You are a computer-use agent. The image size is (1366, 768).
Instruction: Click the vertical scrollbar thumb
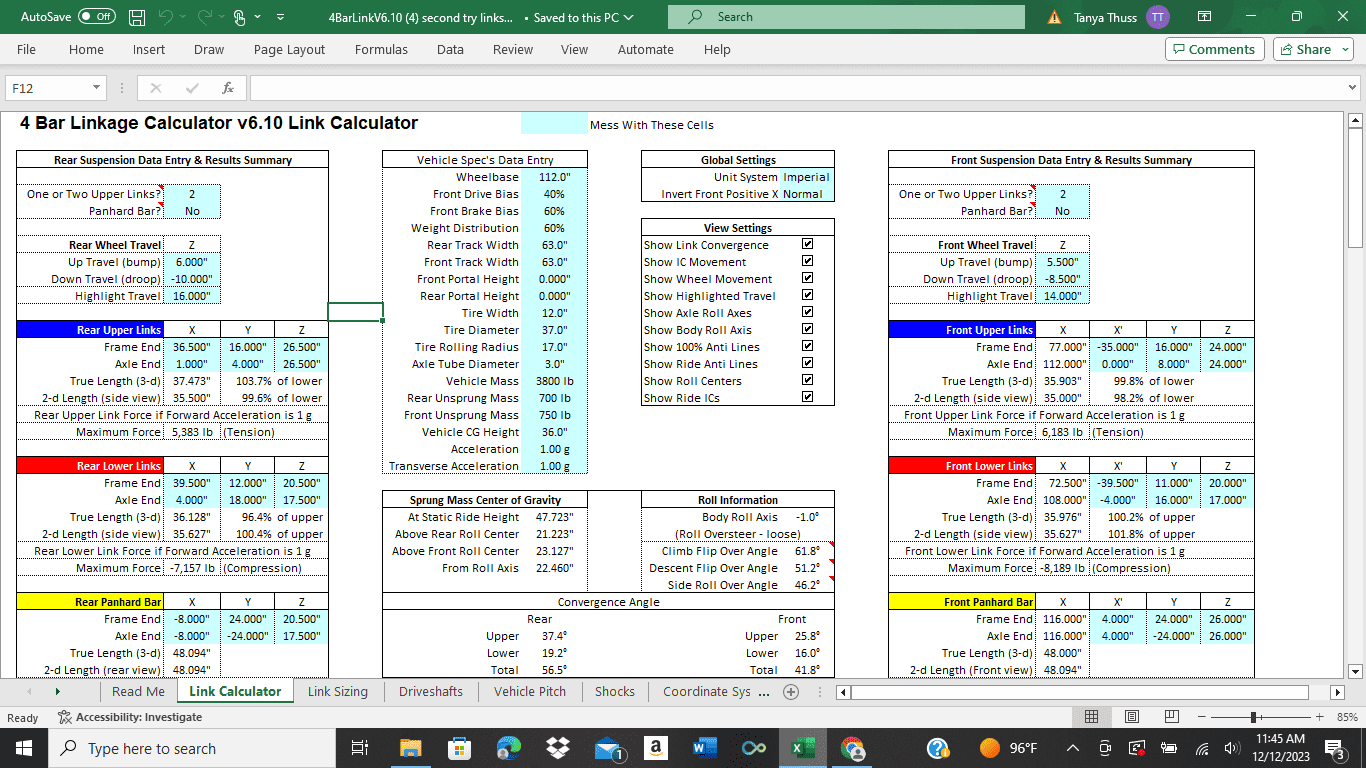tap(1356, 189)
